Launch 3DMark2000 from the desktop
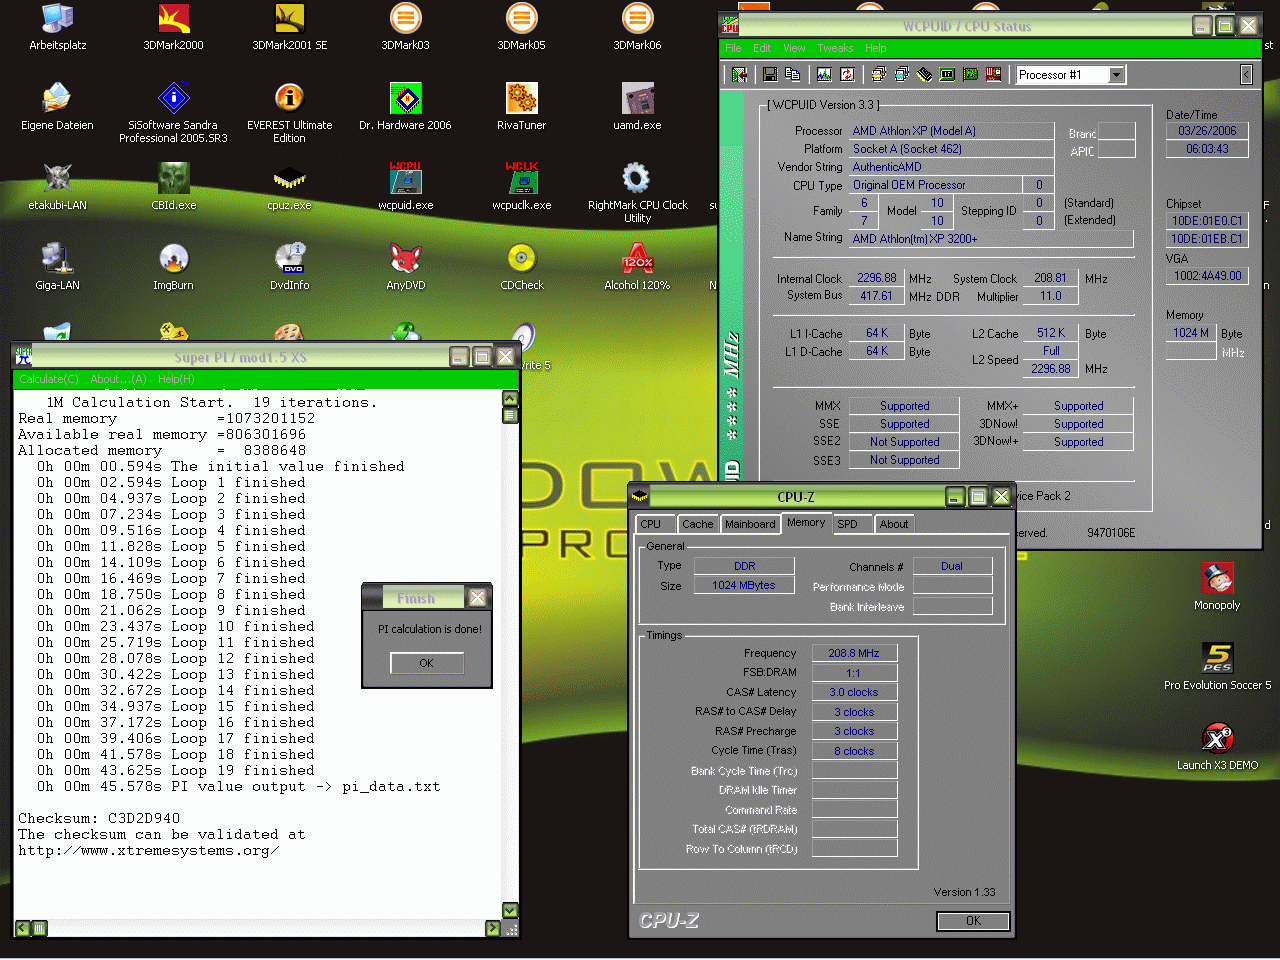1280x960 pixels. [173, 27]
